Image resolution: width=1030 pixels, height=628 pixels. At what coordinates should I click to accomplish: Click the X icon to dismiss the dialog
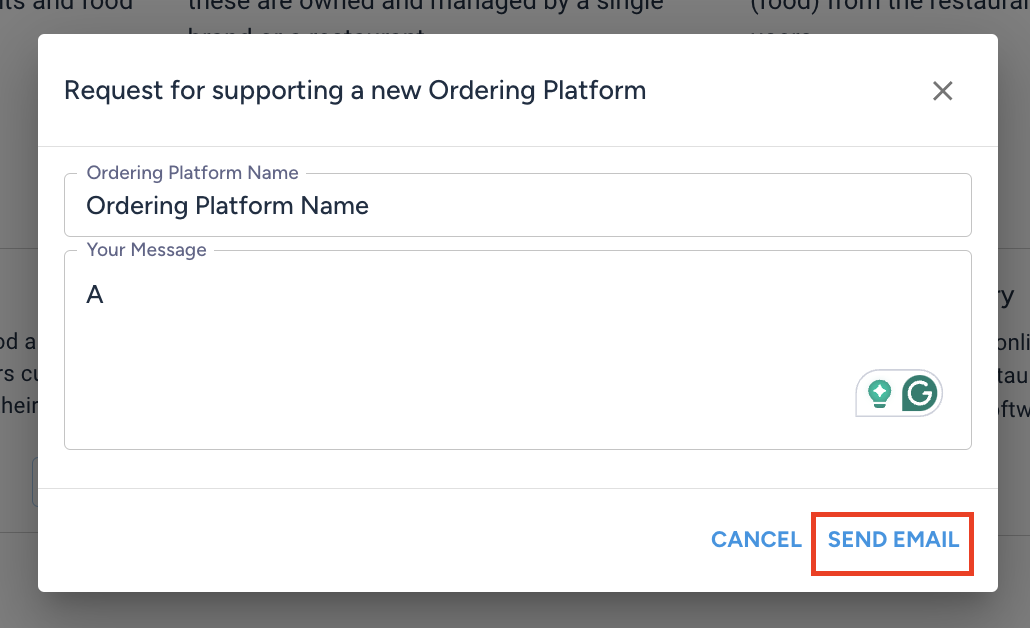tap(942, 90)
